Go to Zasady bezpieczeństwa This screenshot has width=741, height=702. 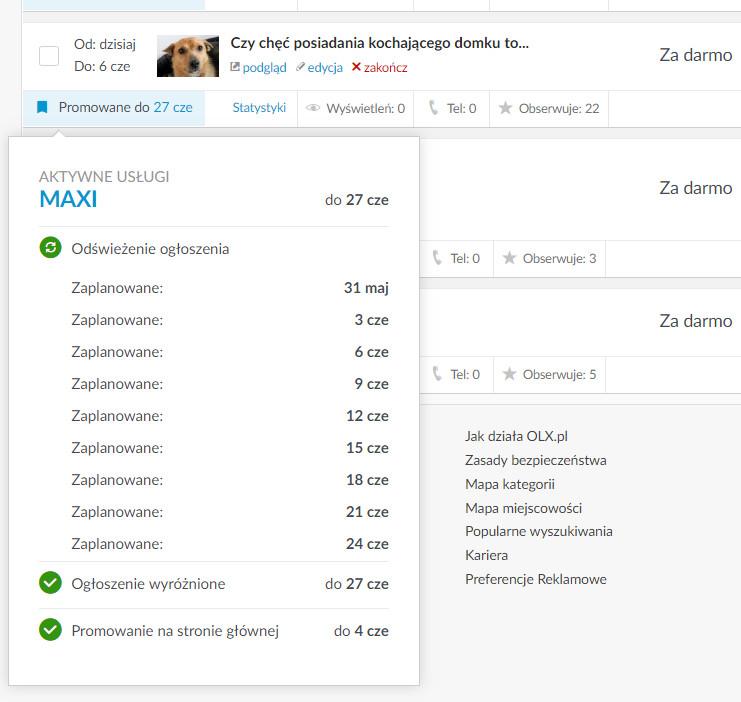[x=535, y=460]
